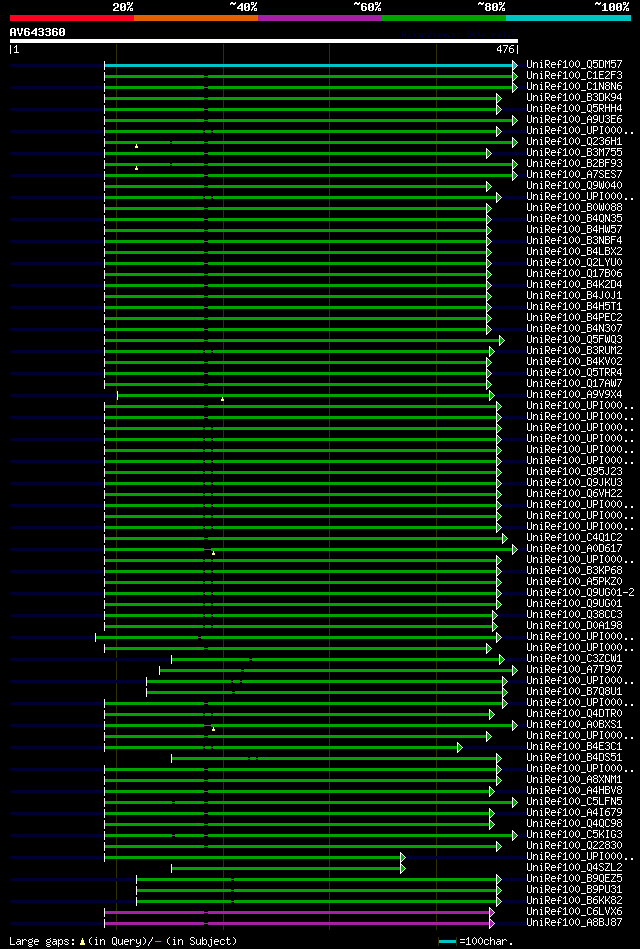Select the UniRef100_B4K2D4 label

pos(574,284)
